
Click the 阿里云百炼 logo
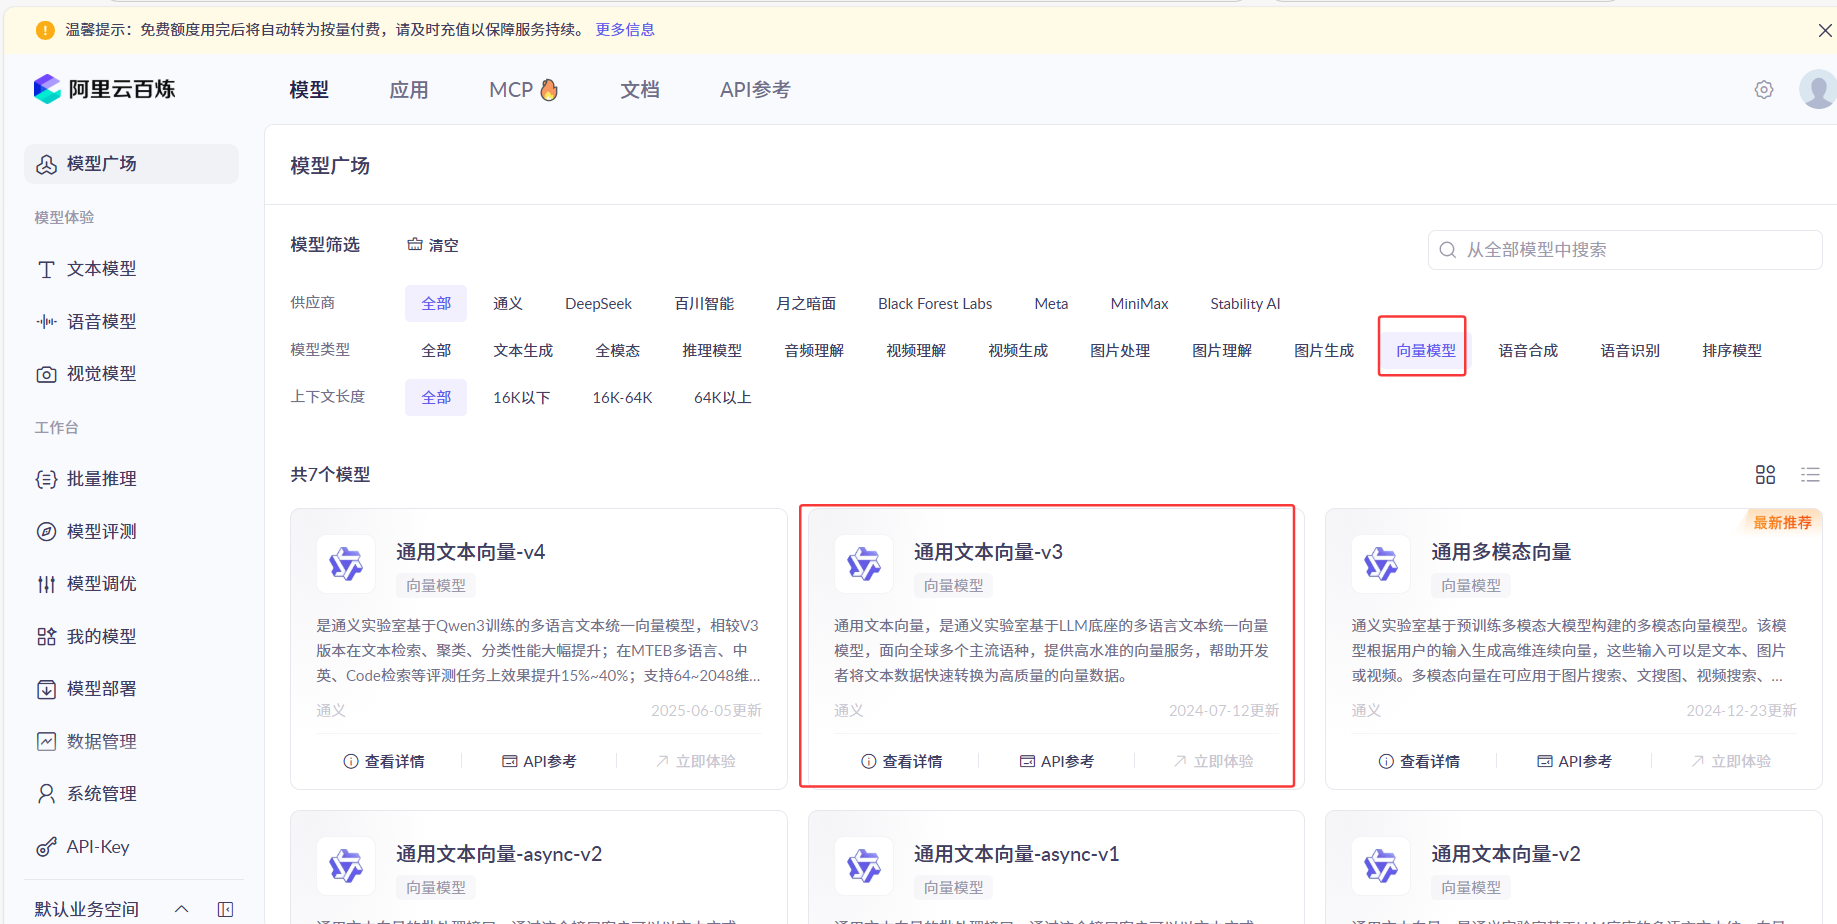[104, 89]
